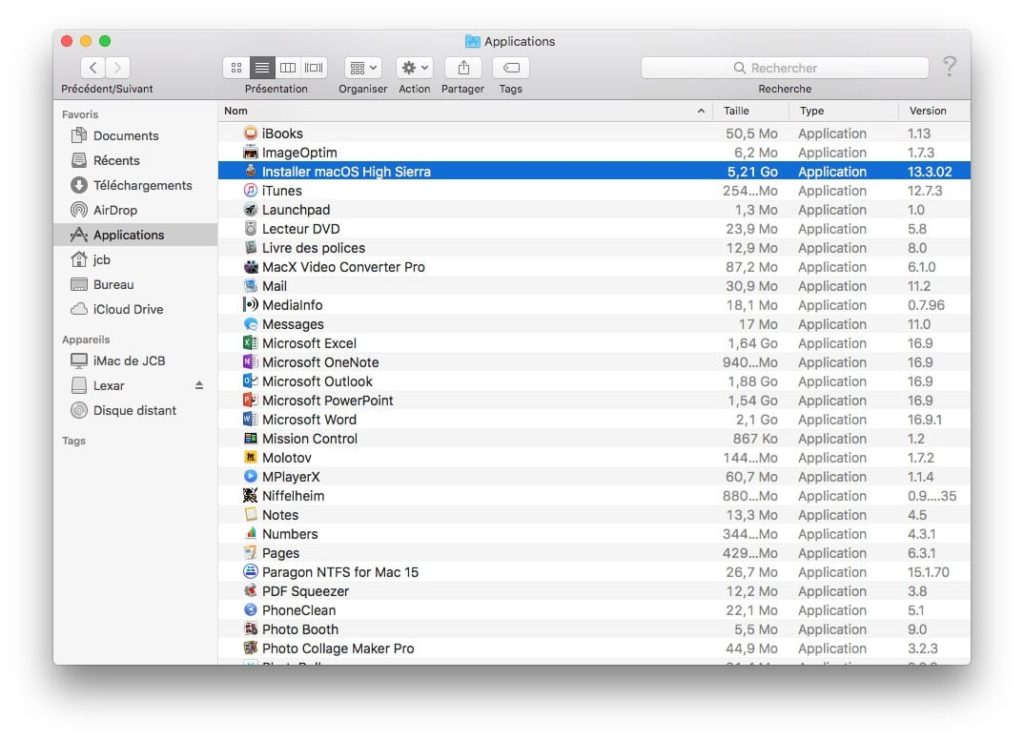Click the iTunes app icon
Viewport: 1024px width, 741px height.
250,191
